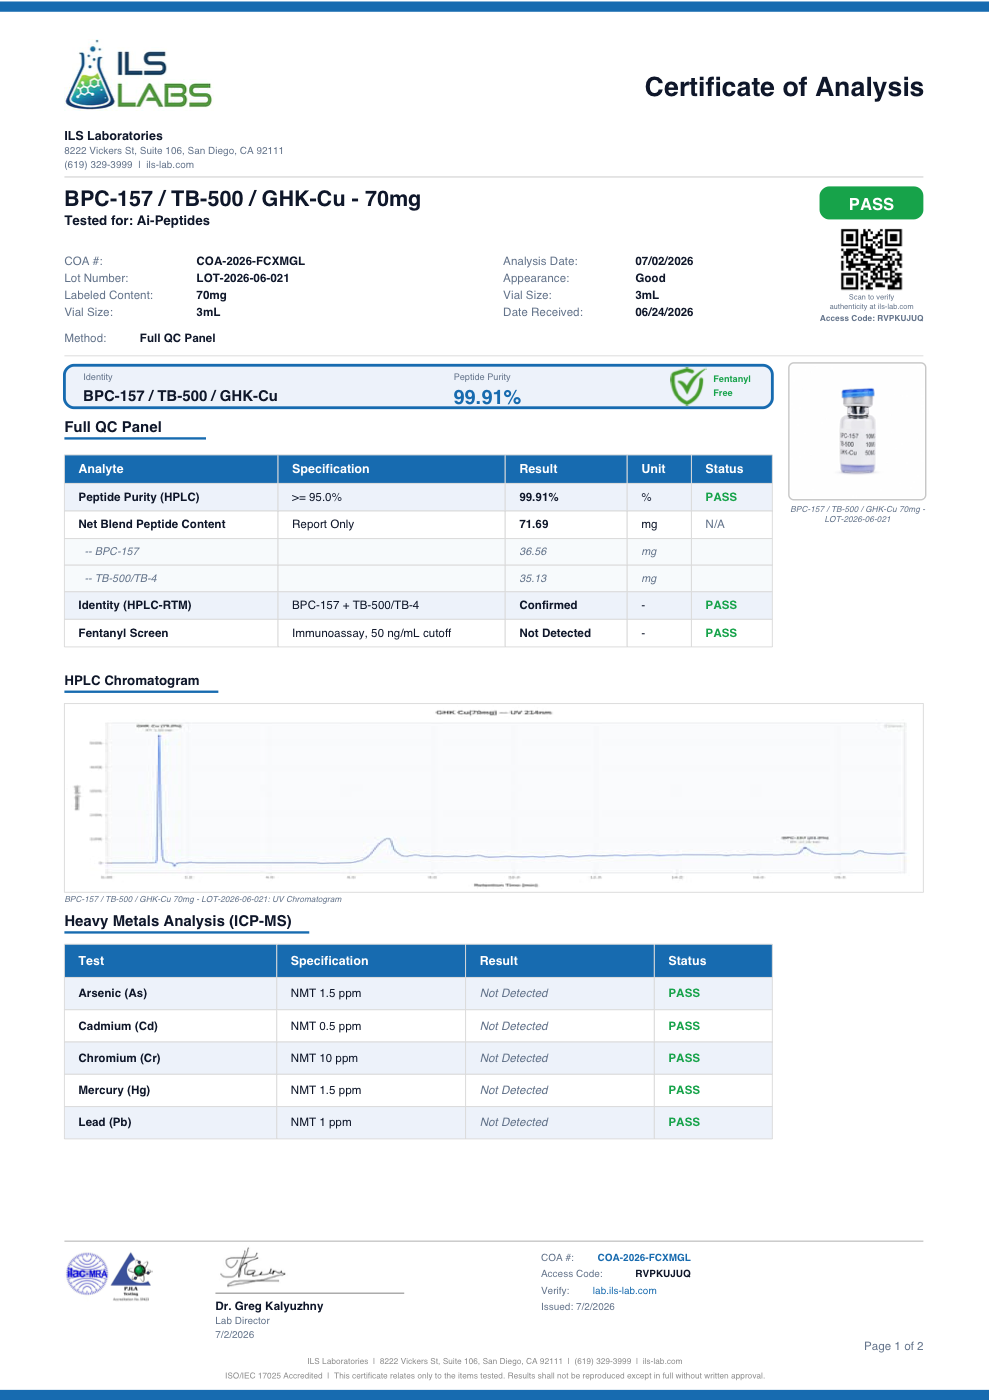The image size is (989, 1400).
Task: Select the '35.13' result value
Action: (x=533, y=578)
